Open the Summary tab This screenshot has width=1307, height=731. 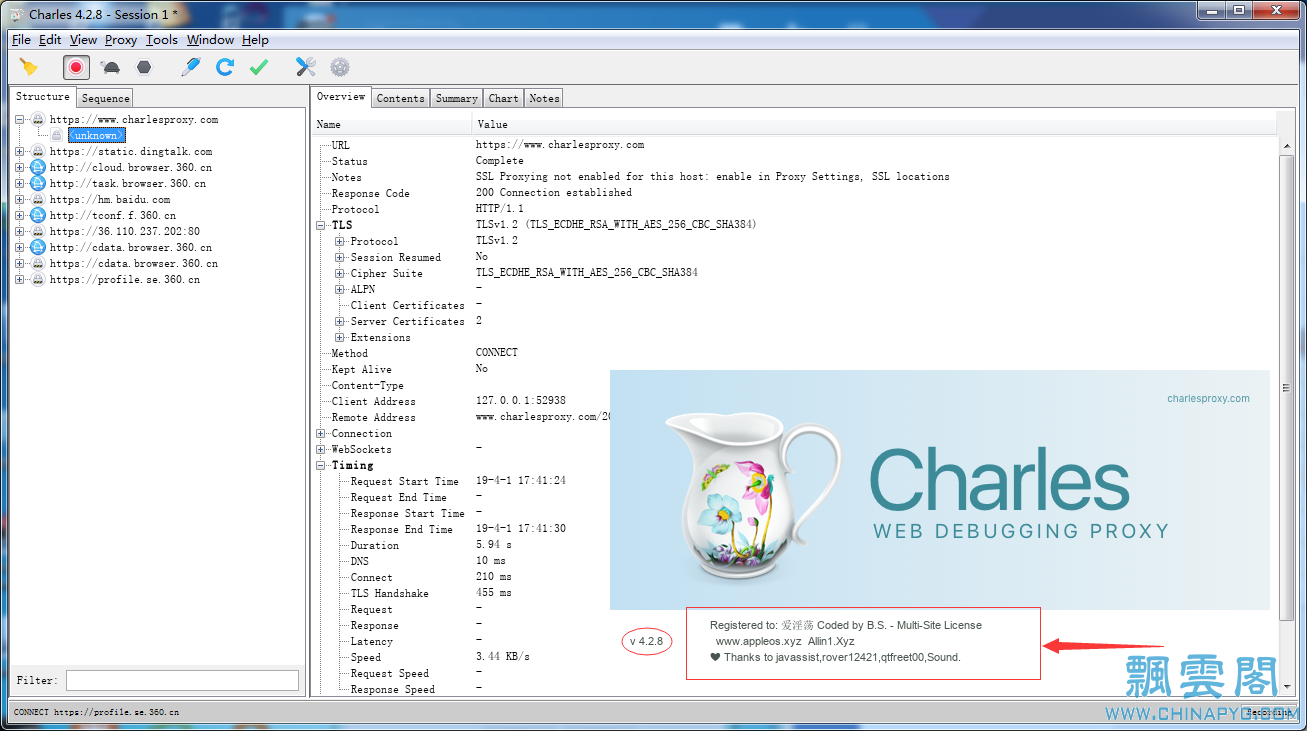[456, 98]
